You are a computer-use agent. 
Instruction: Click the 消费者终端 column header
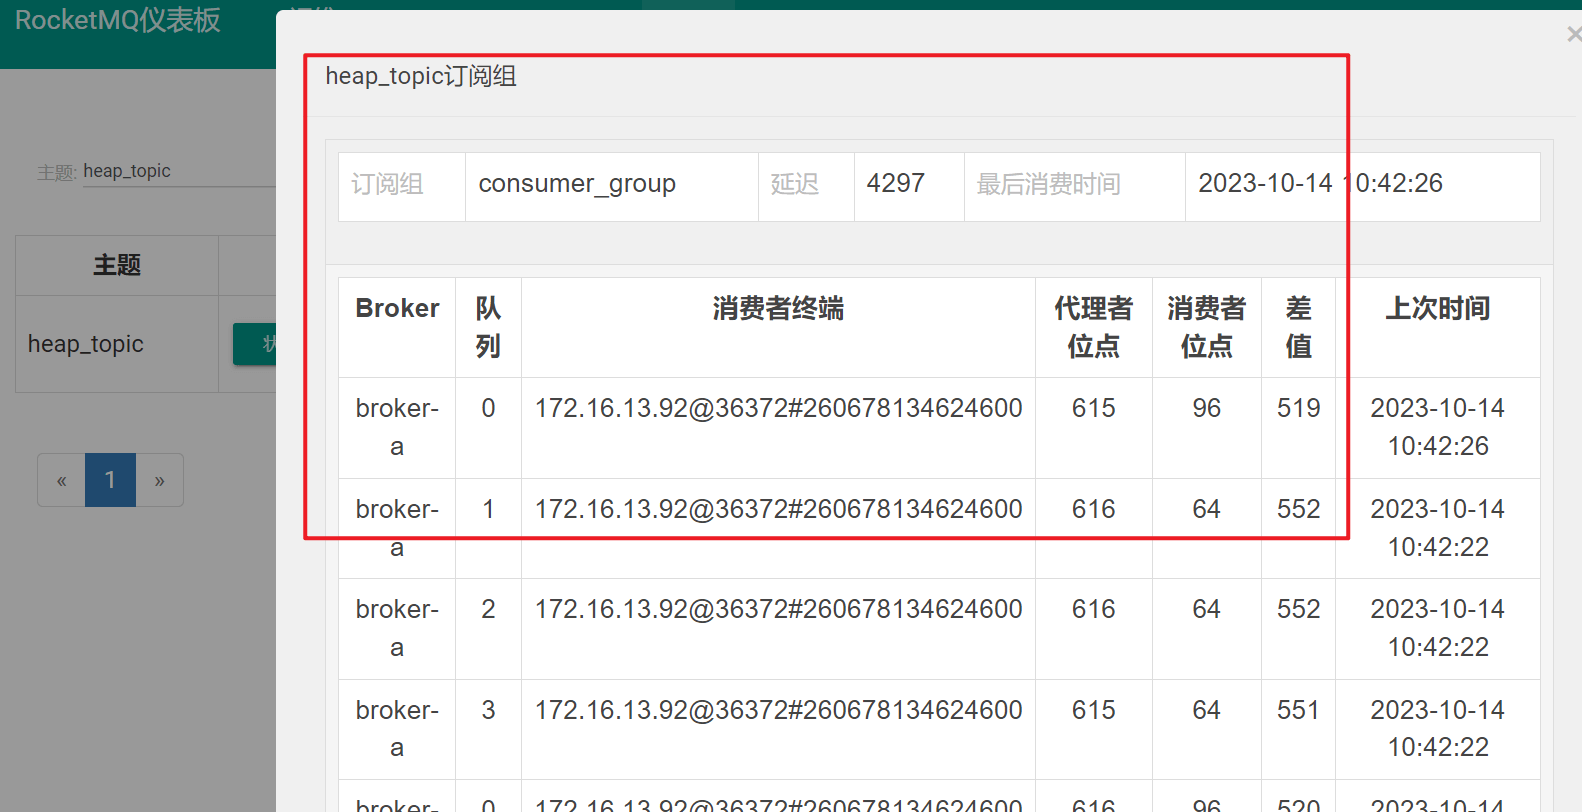(778, 309)
